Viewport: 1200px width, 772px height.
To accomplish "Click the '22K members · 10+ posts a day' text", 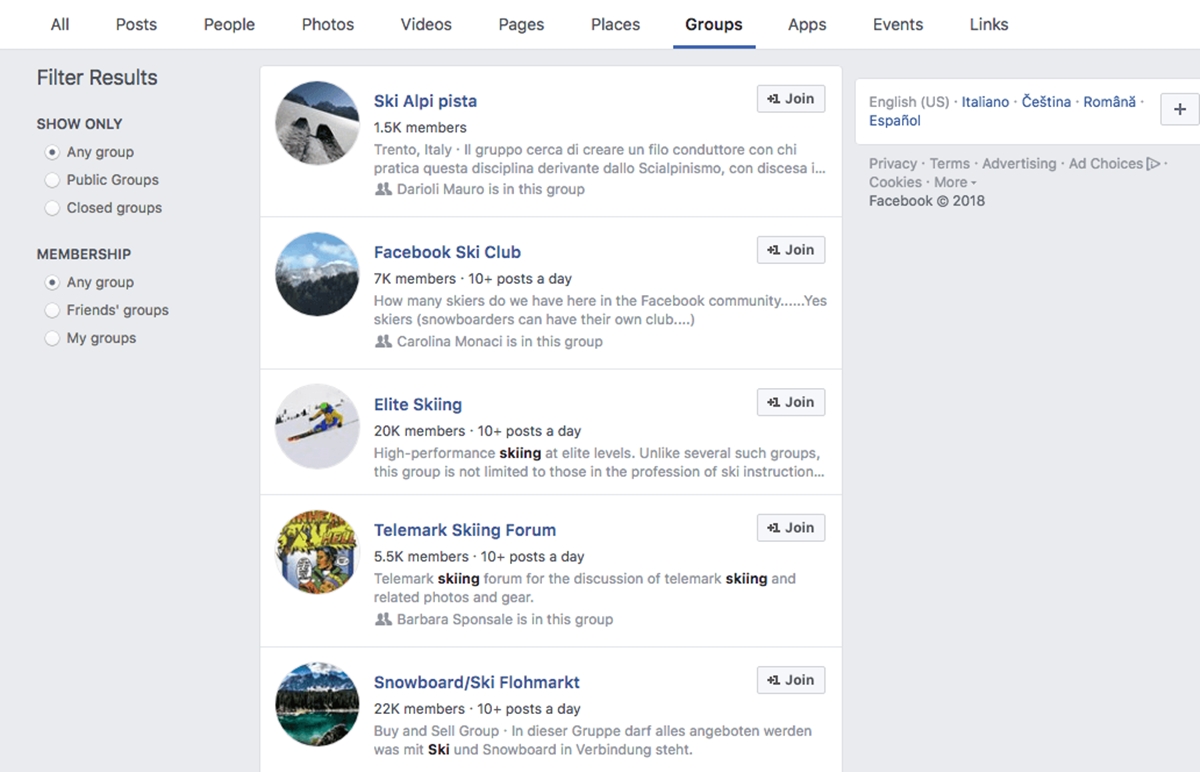I will (x=477, y=709).
